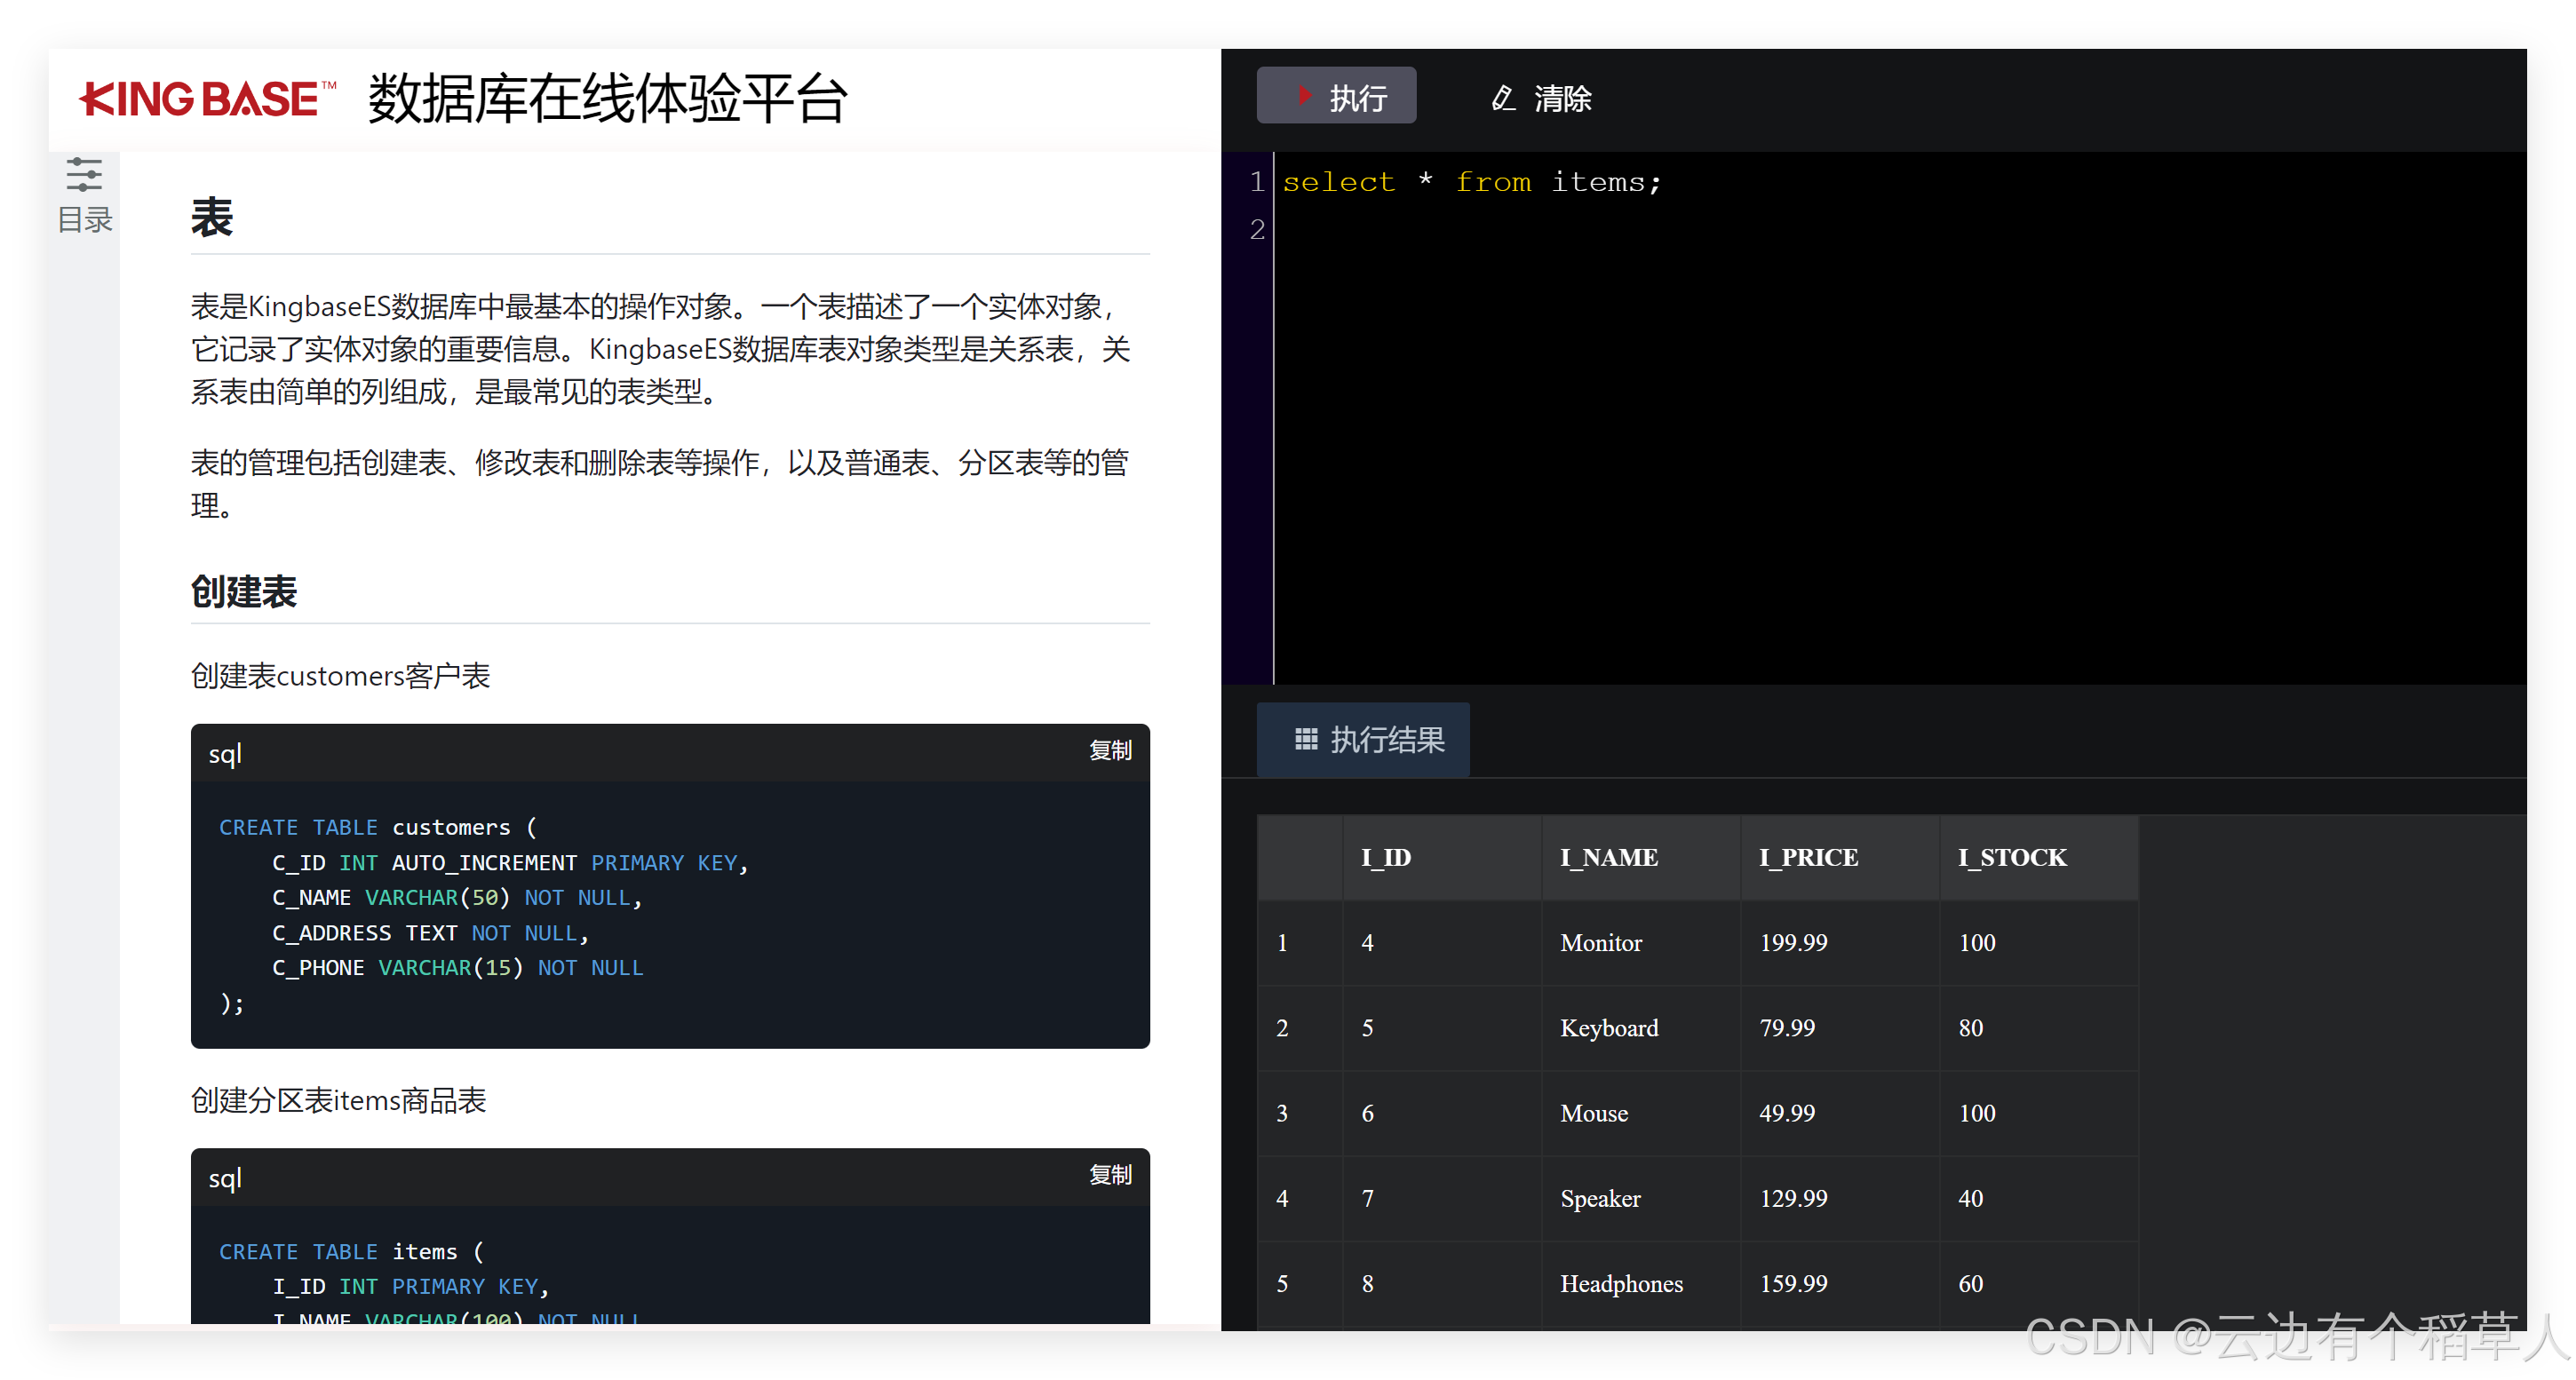
Task: Select the Keyboard price cell 79.99
Action: 1787,1028
